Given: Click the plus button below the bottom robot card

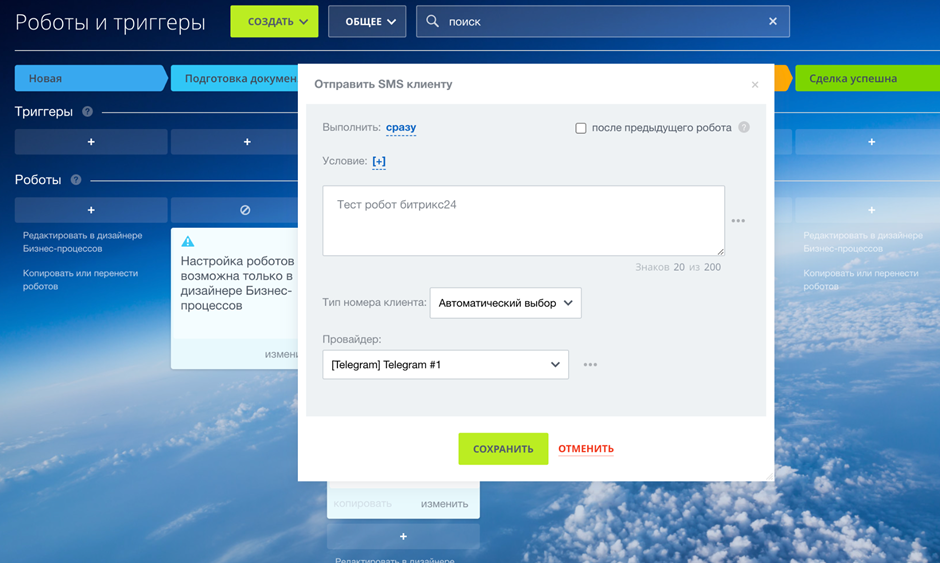Looking at the screenshot, I should 403,537.
